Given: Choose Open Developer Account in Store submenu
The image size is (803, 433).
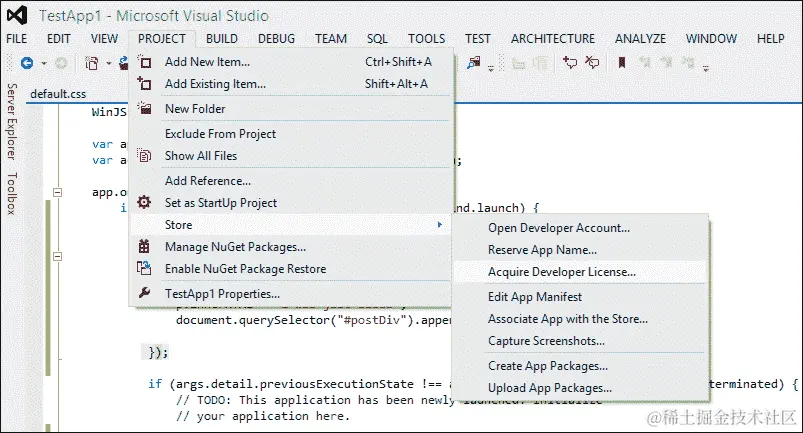Looking at the screenshot, I should tap(580, 228).
